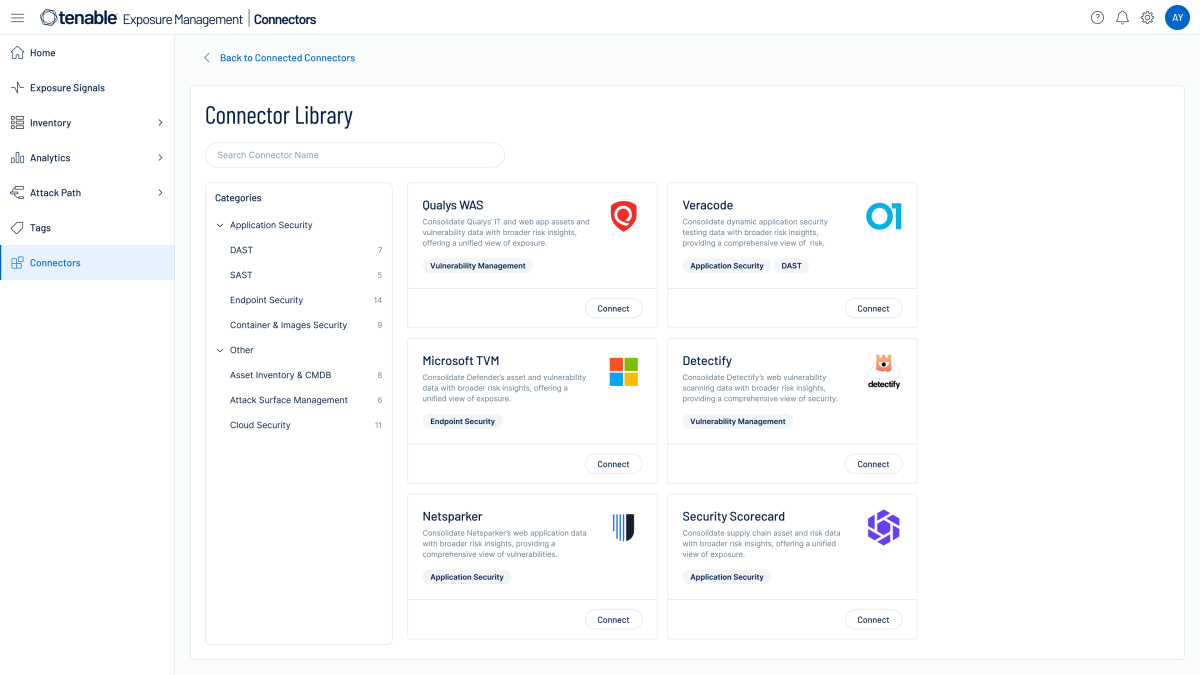Click the Netsparker striped shield logo
The height and width of the screenshot is (675, 1200).
[x=624, y=527]
